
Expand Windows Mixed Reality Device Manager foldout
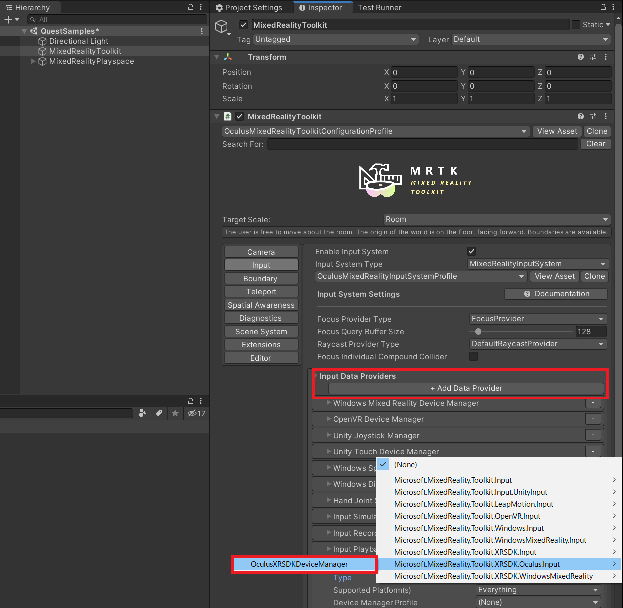point(329,403)
